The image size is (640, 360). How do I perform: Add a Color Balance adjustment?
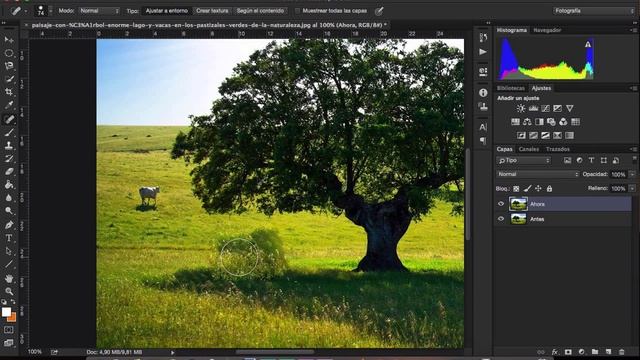(527, 122)
